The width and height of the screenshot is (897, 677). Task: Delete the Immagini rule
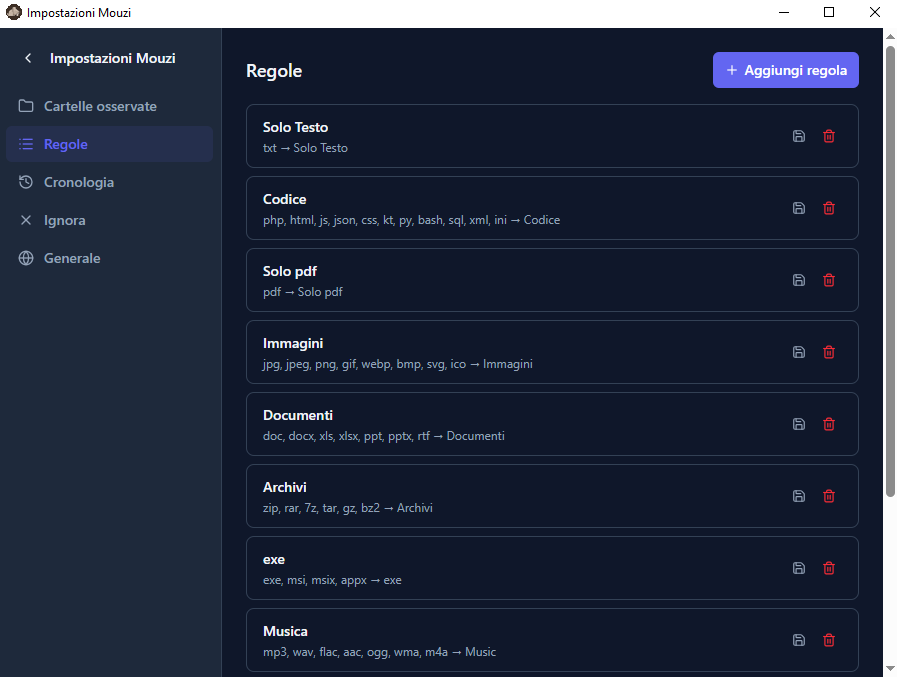coord(828,353)
